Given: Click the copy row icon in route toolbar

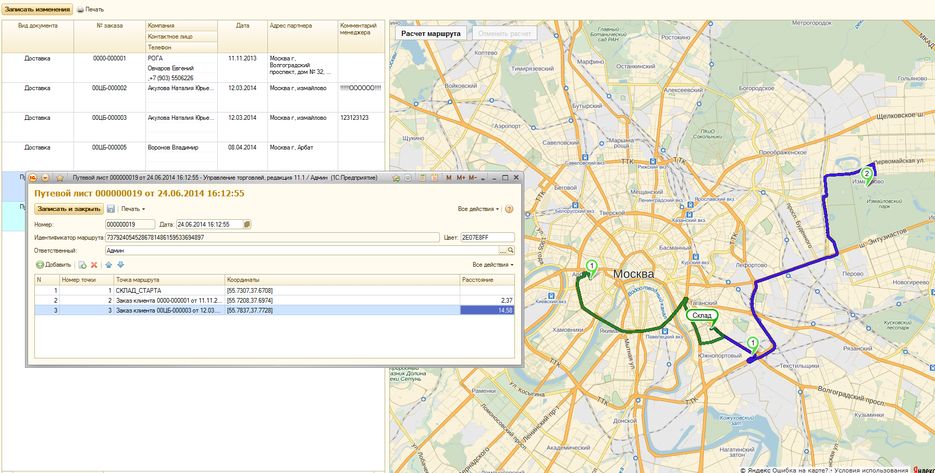Looking at the screenshot, I should point(83,265).
